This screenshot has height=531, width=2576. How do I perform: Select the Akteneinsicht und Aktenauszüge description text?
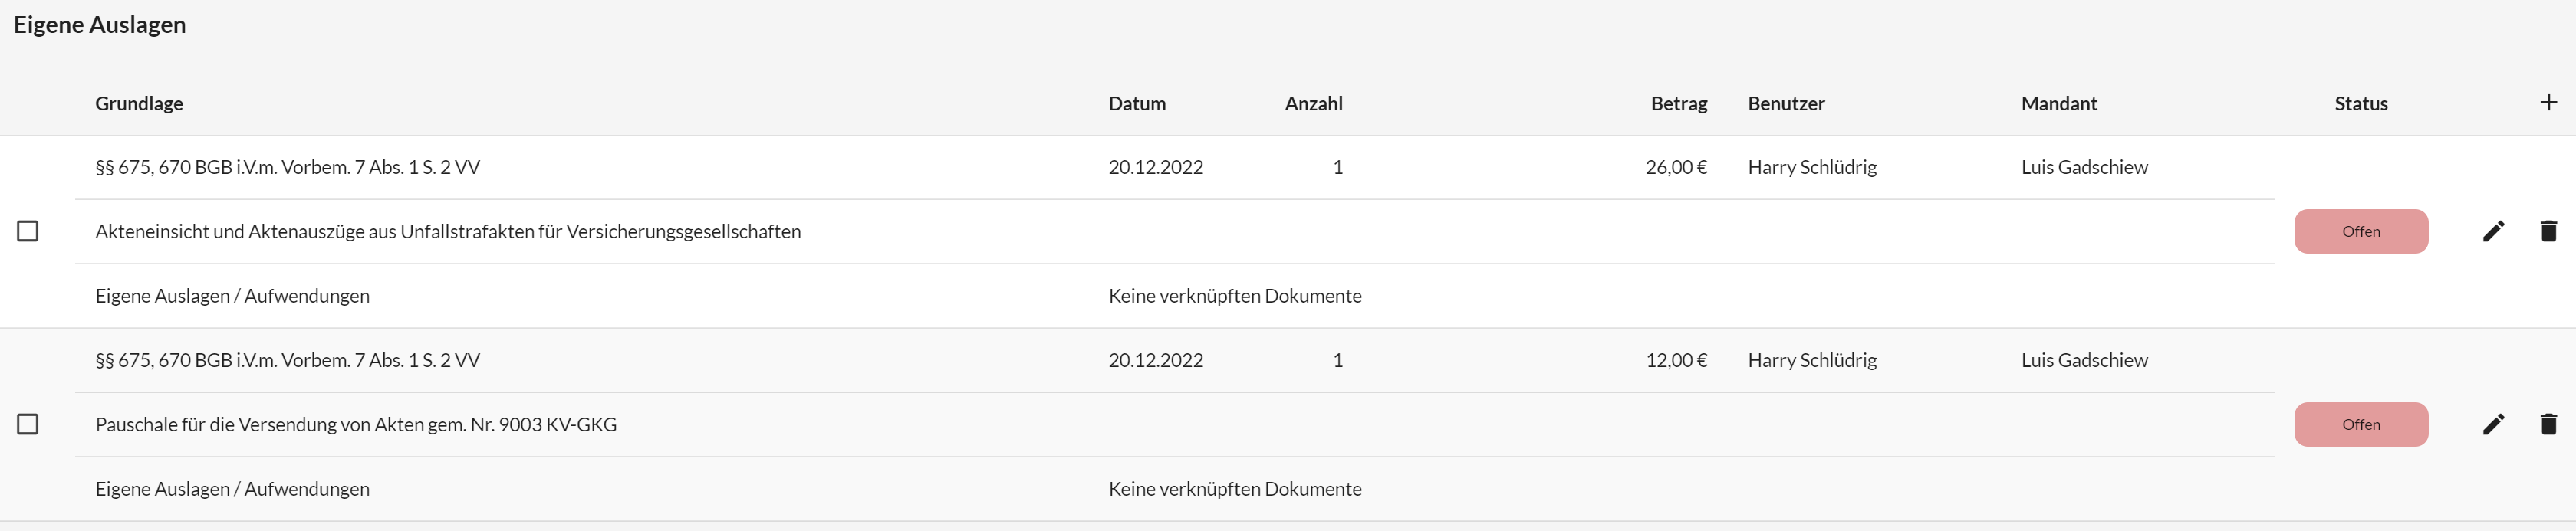(447, 231)
